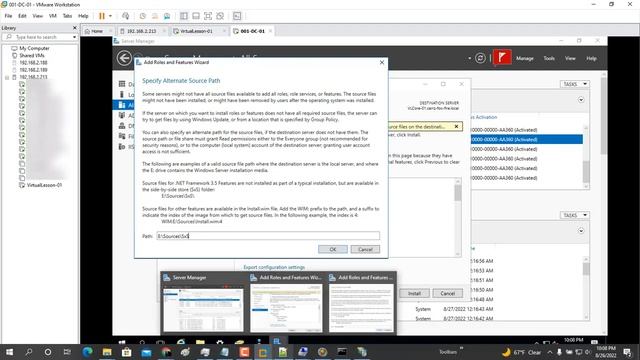
Task: Collapse the upper section with its chevron
Action: (581, 100)
